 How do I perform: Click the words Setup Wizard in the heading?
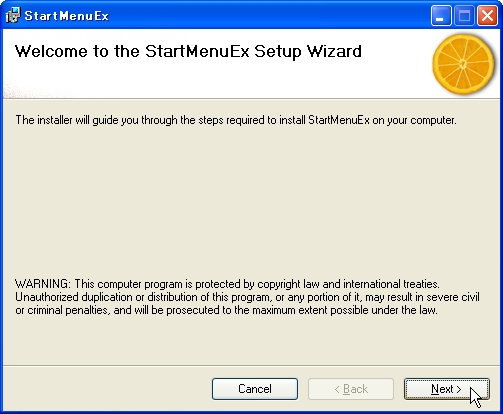[308, 52]
